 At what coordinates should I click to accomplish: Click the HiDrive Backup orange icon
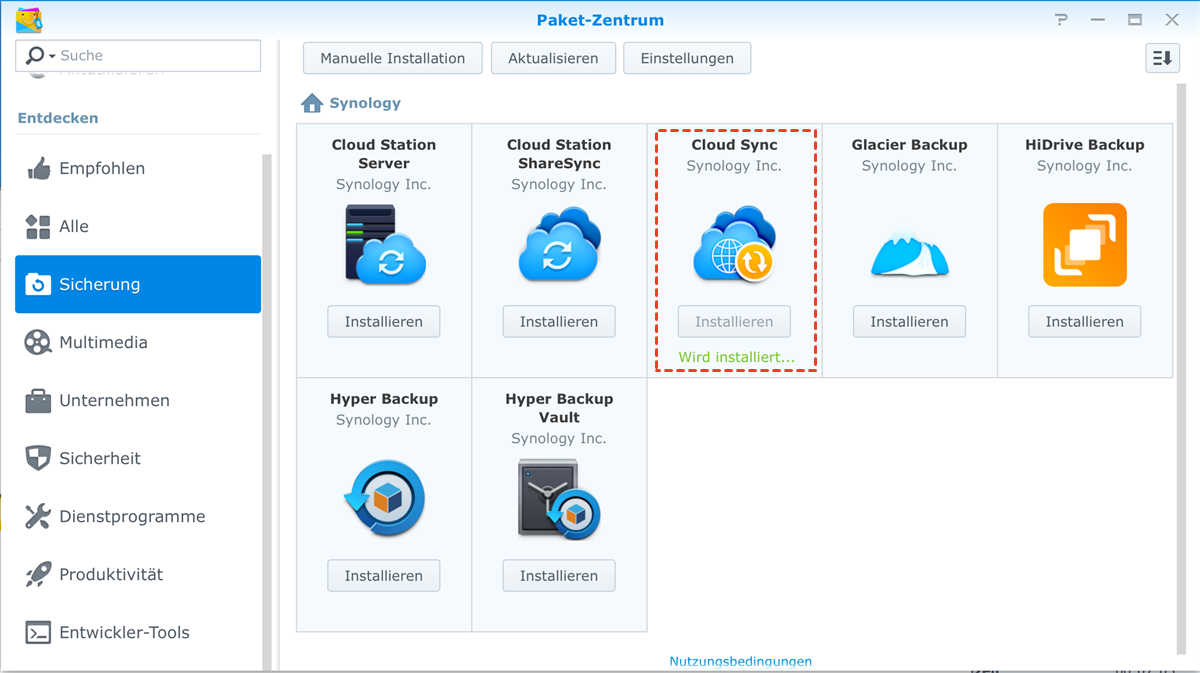[1084, 244]
